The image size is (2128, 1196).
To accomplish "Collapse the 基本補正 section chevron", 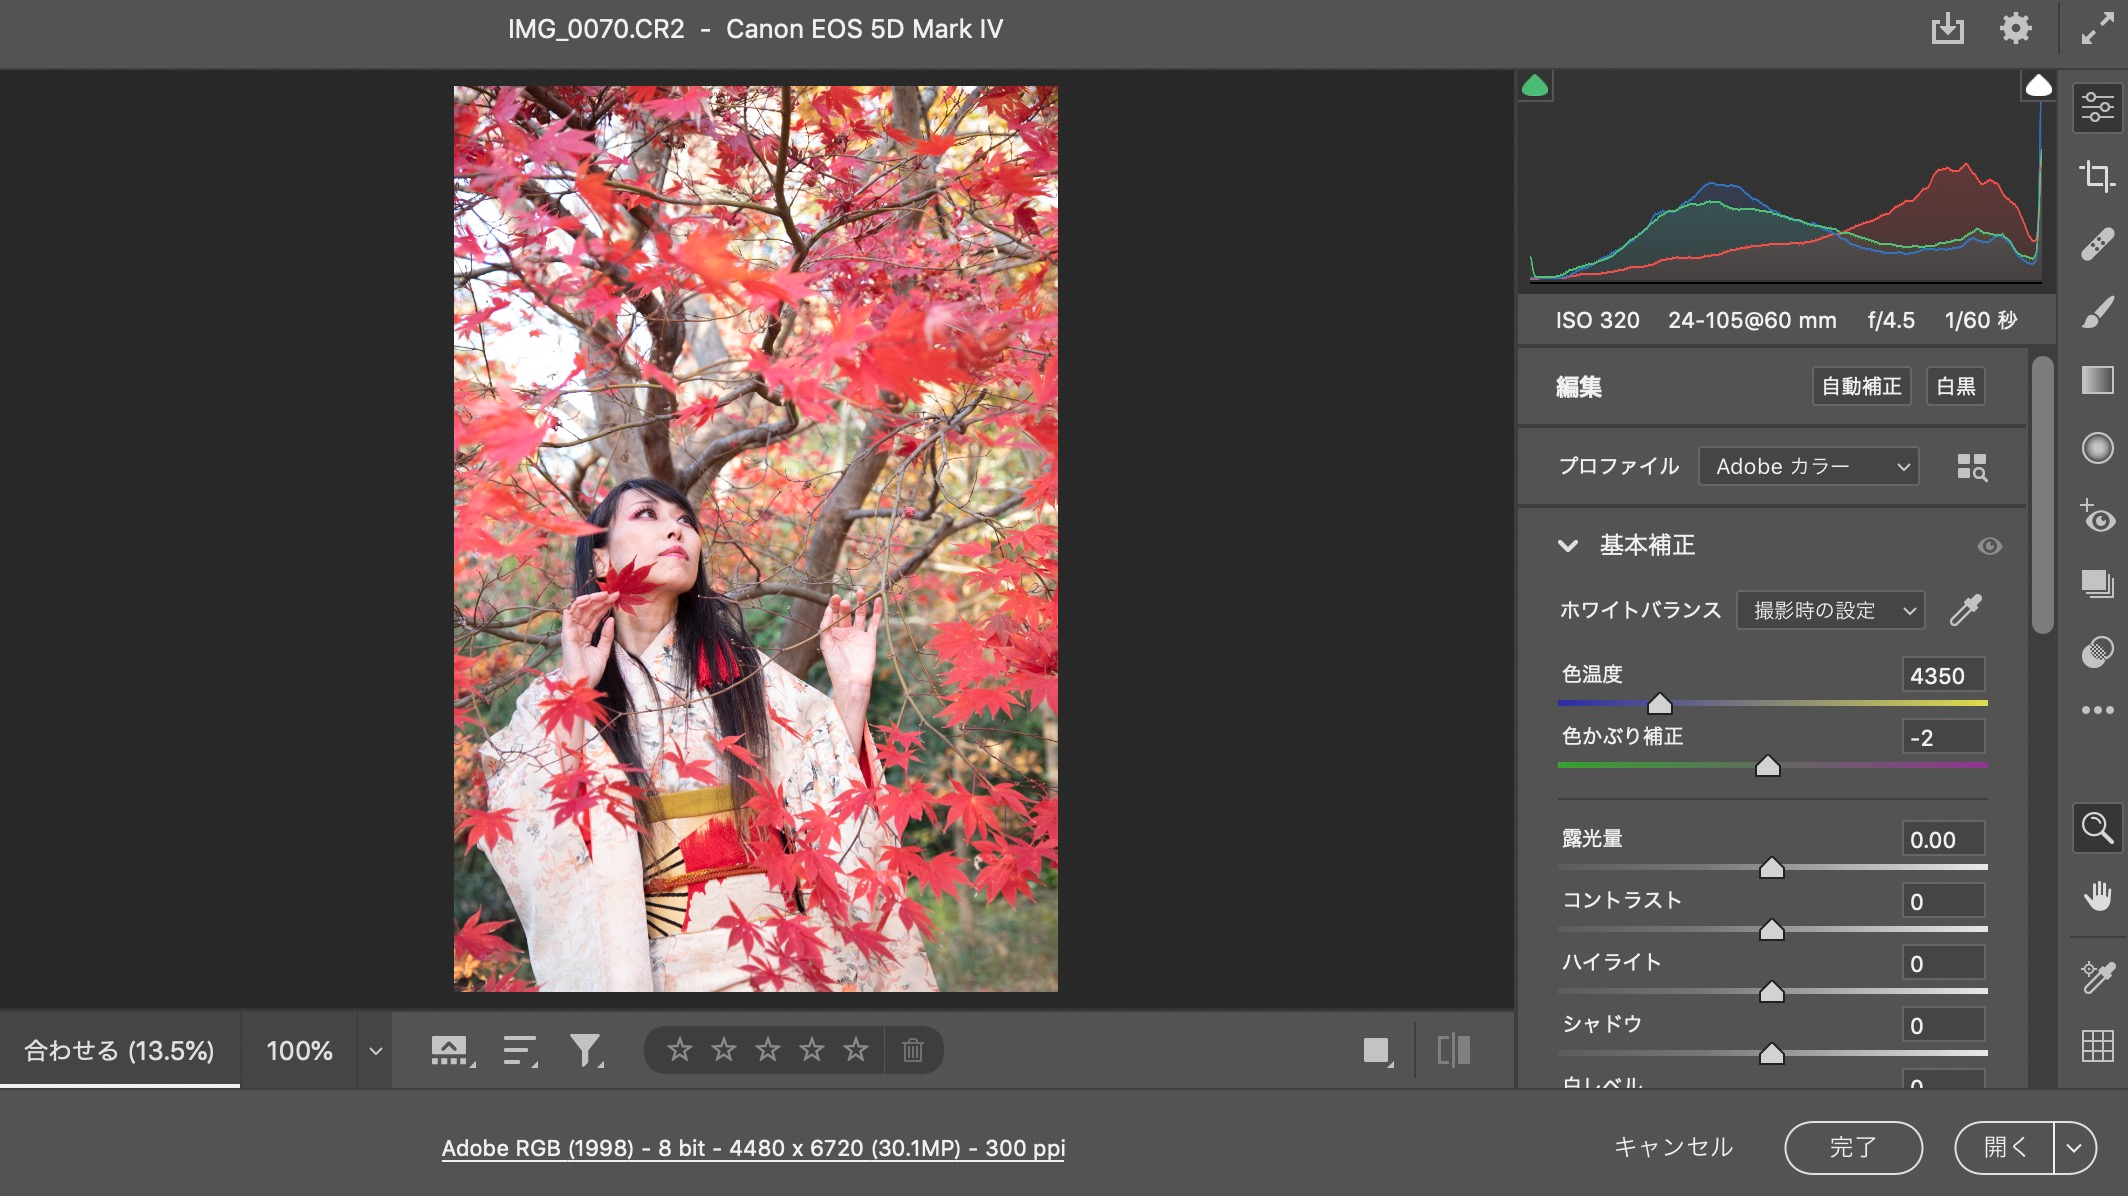I will click(x=1568, y=546).
